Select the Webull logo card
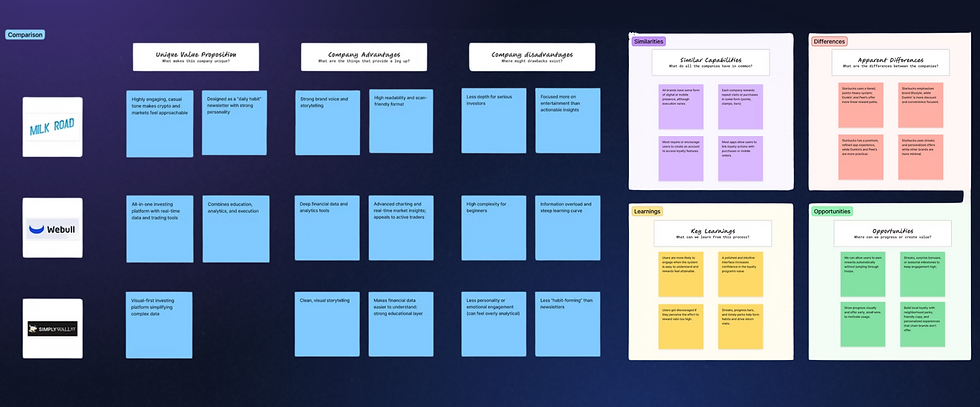 pyautogui.click(x=52, y=228)
